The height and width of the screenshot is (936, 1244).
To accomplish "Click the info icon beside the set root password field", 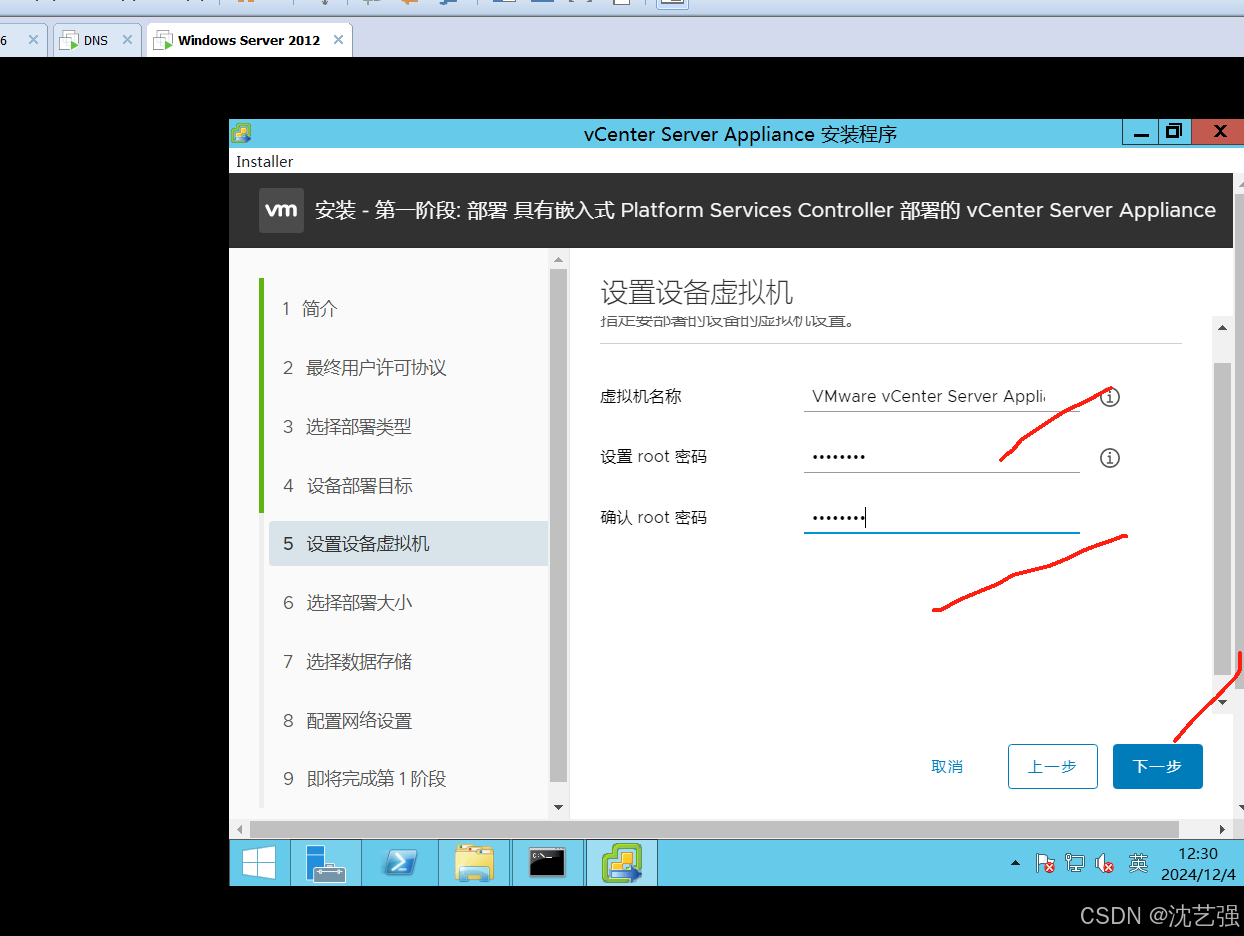I will 1110,458.
